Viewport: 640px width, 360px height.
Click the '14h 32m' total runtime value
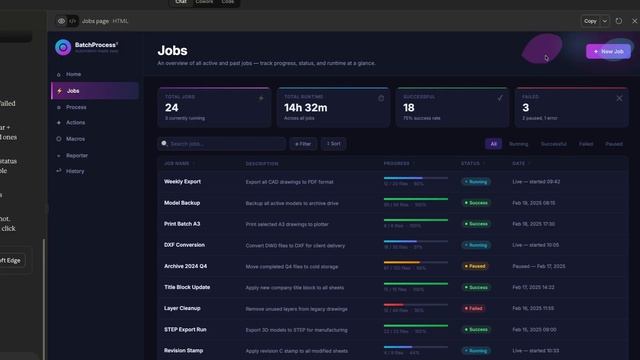(305, 108)
